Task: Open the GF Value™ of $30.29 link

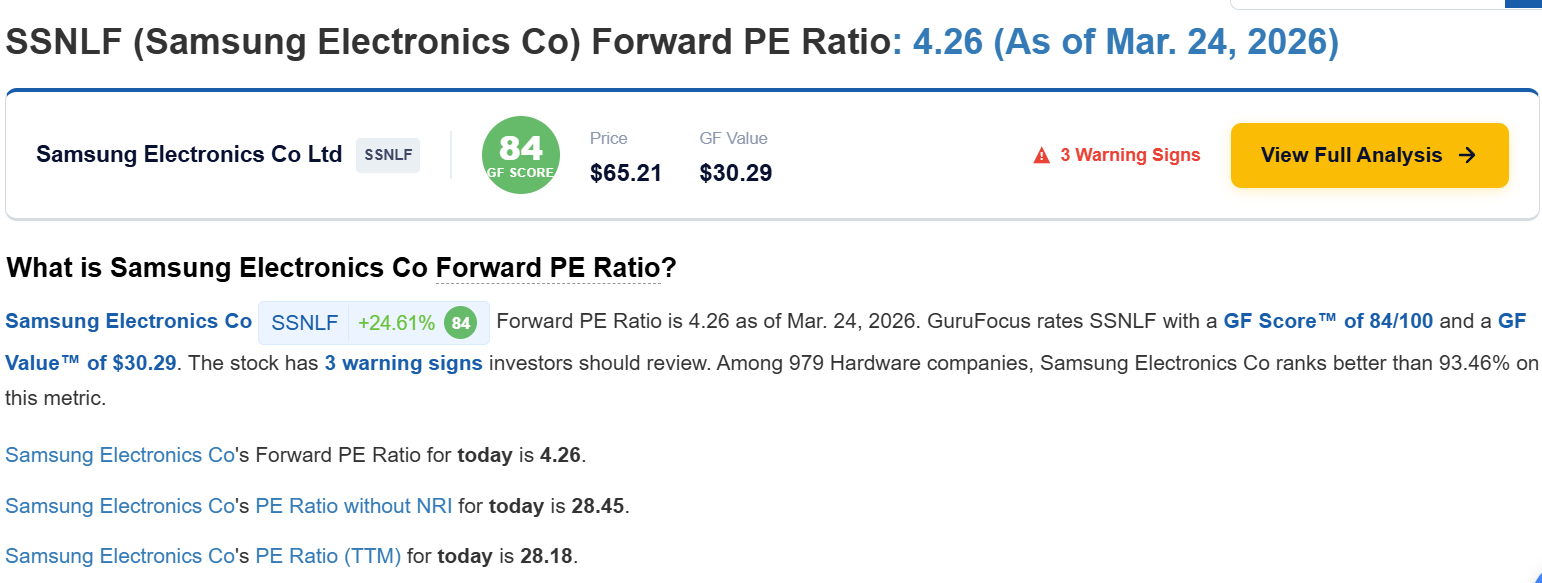Action: point(92,363)
